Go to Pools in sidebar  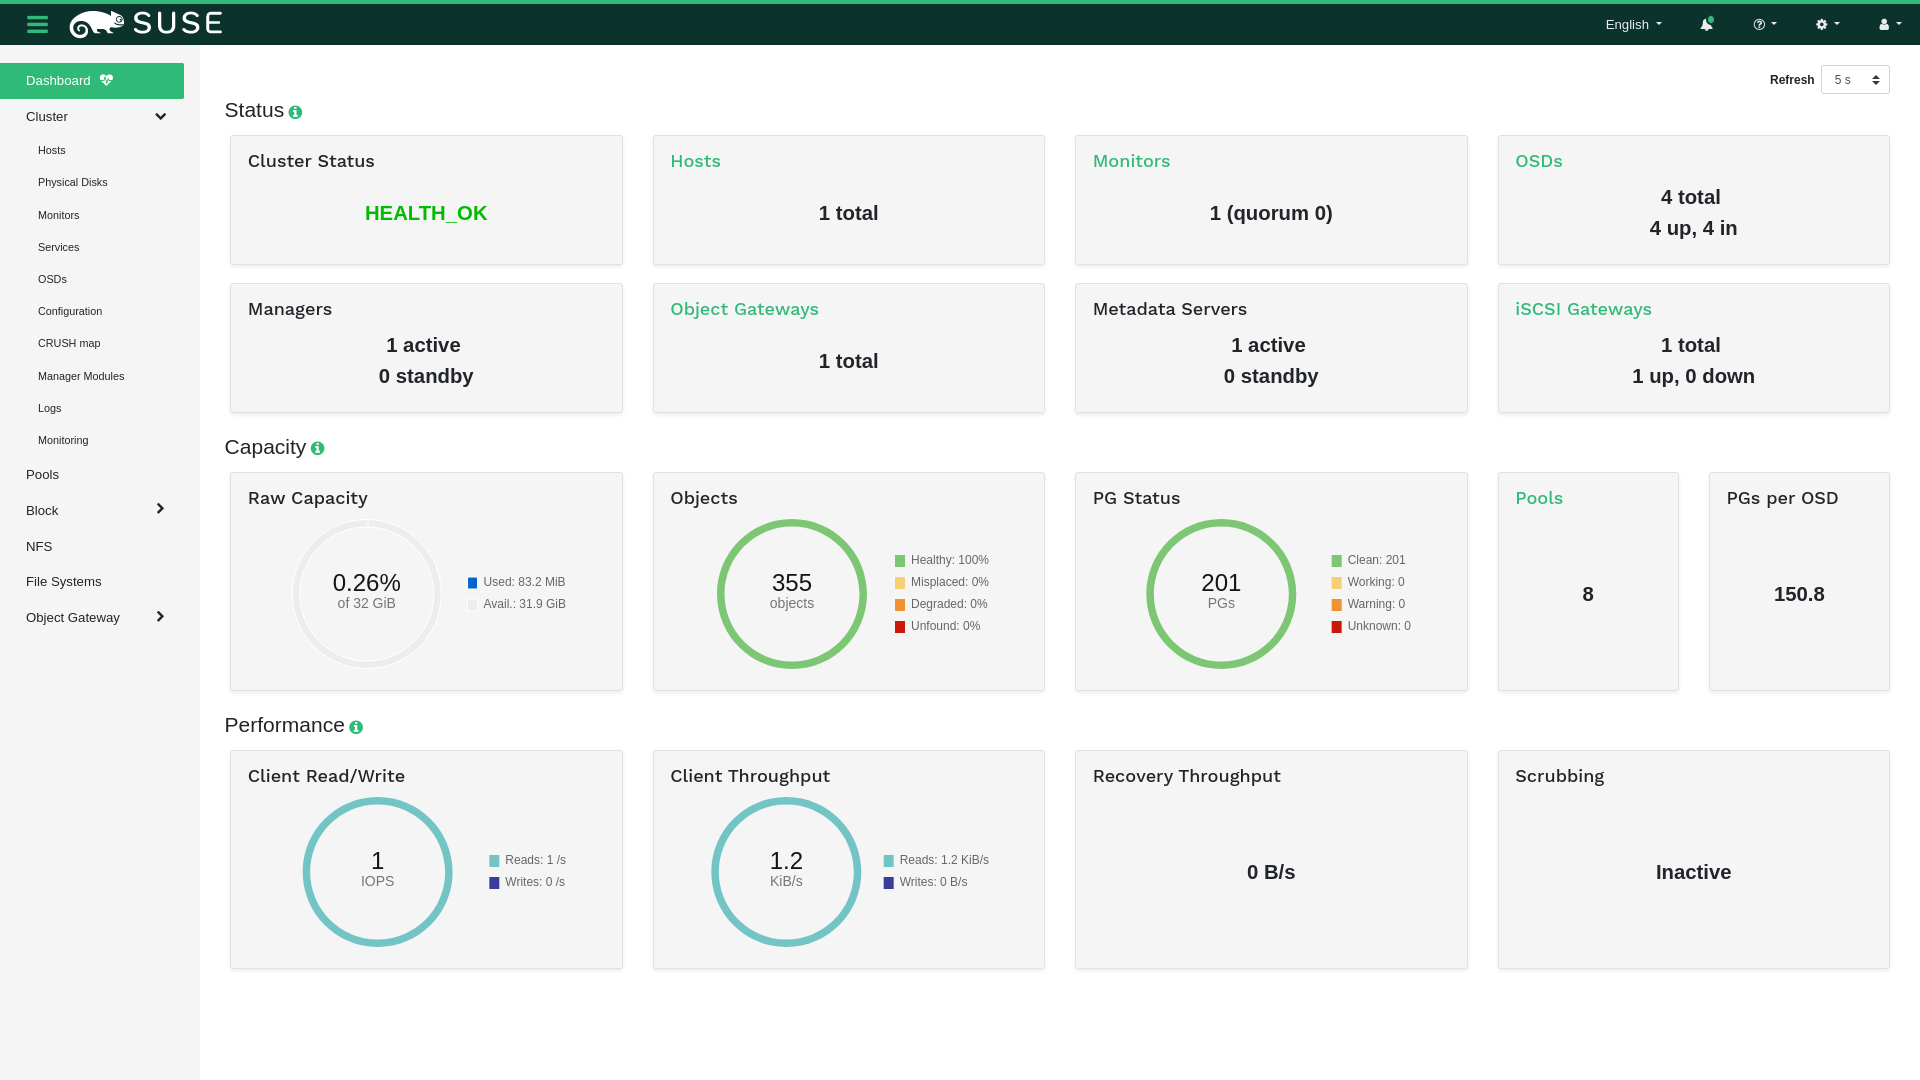[42, 475]
